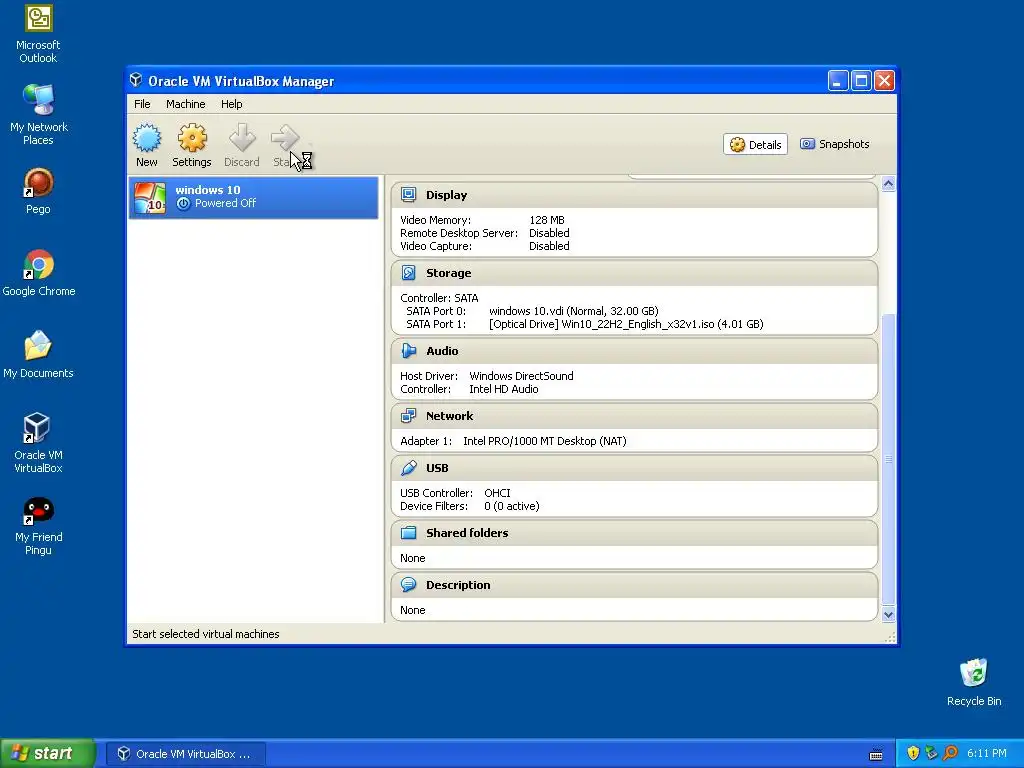Viewport: 1024px width, 768px height.
Task: Click the New virtual machine toolbar icon
Action: [x=147, y=138]
